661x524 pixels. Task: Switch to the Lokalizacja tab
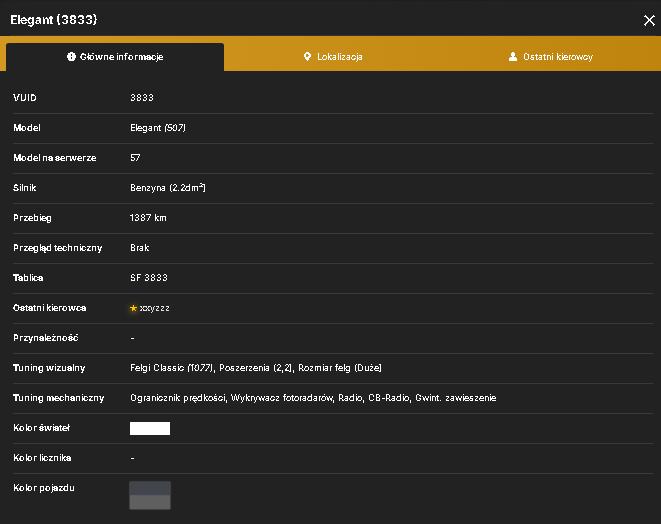(333, 57)
